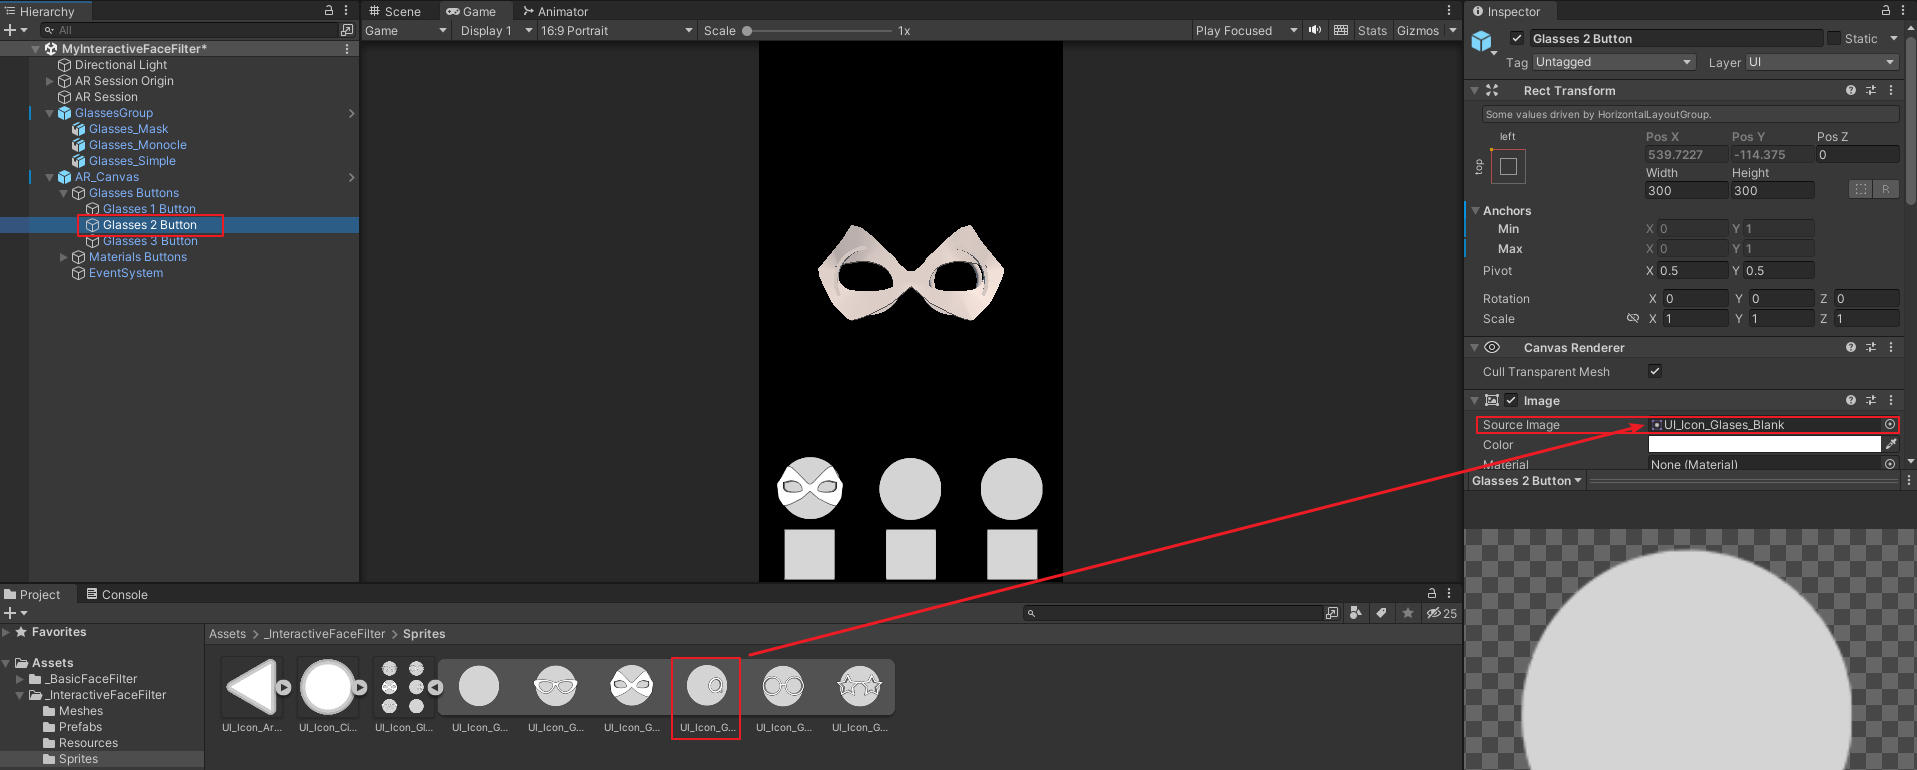1917x770 pixels.
Task: Open the Game view mode dropdown
Action: (x=406, y=30)
